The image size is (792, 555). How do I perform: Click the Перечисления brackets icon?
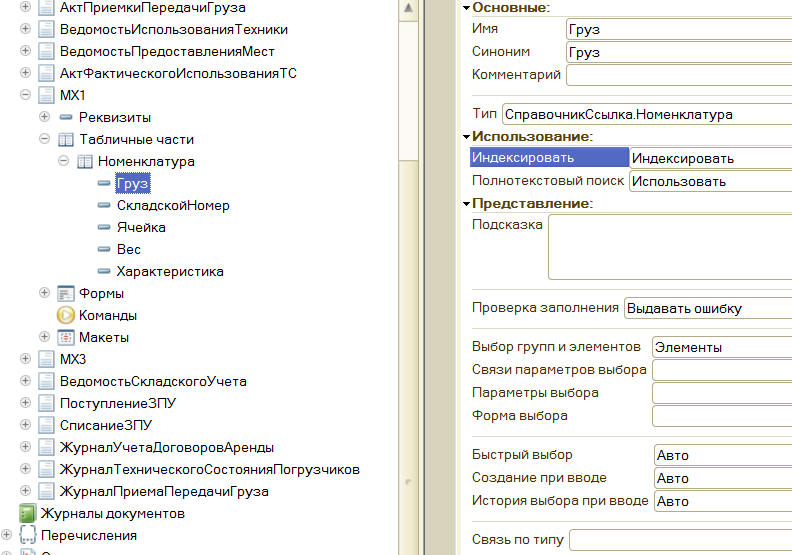[27, 535]
